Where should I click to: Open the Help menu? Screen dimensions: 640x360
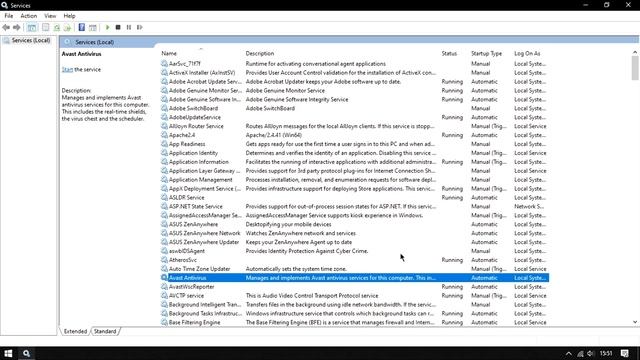[x=69, y=16]
